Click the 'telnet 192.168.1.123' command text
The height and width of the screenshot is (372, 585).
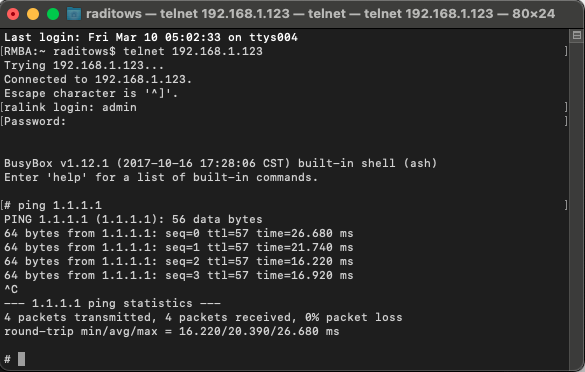(x=193, y=51)
